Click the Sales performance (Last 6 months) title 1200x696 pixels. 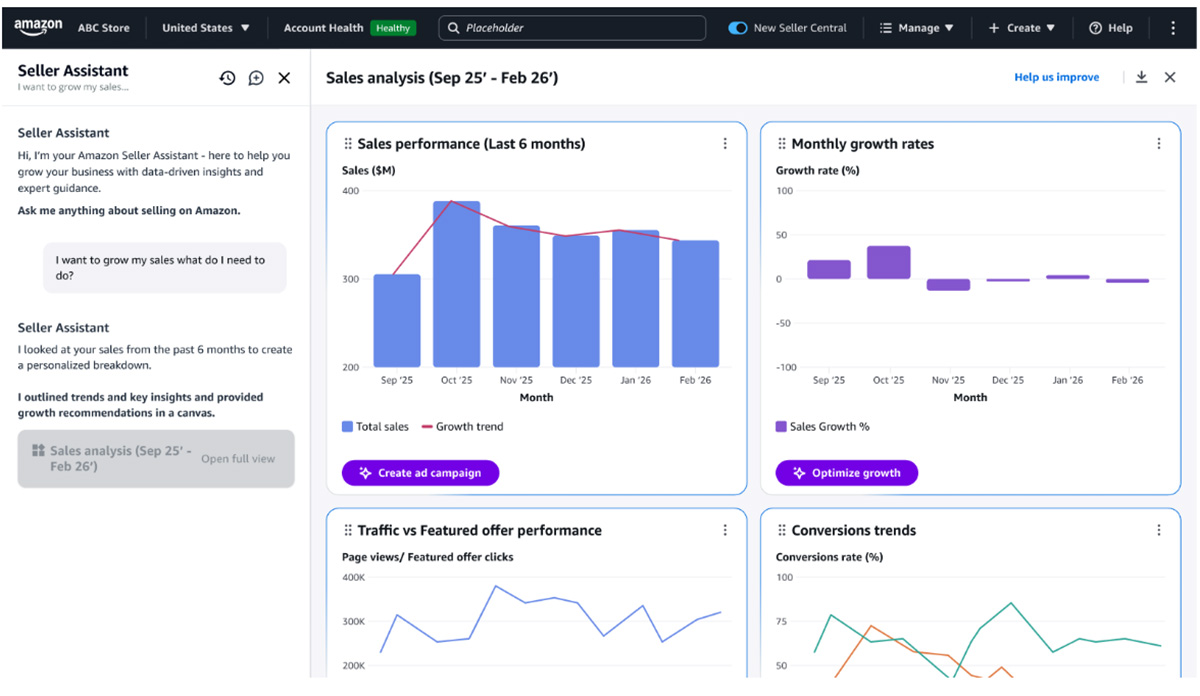click(x=471, y=144)
